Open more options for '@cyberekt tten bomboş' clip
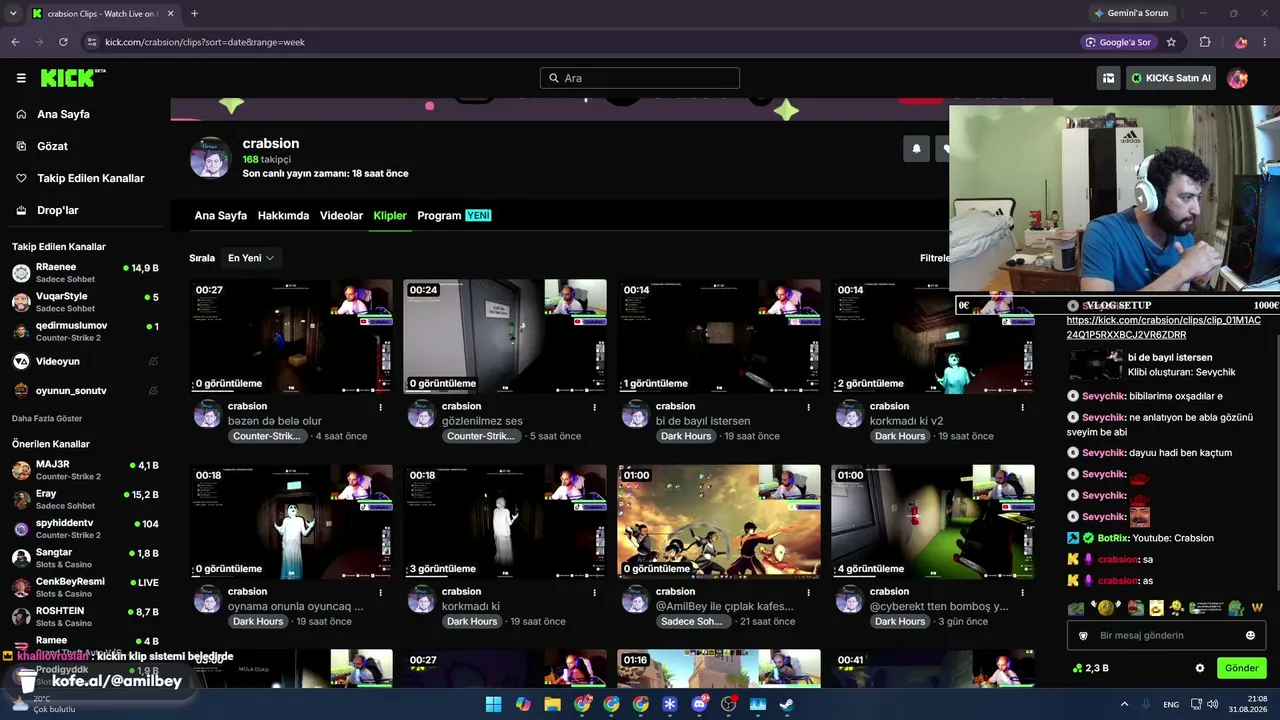 coord(1023,592)
